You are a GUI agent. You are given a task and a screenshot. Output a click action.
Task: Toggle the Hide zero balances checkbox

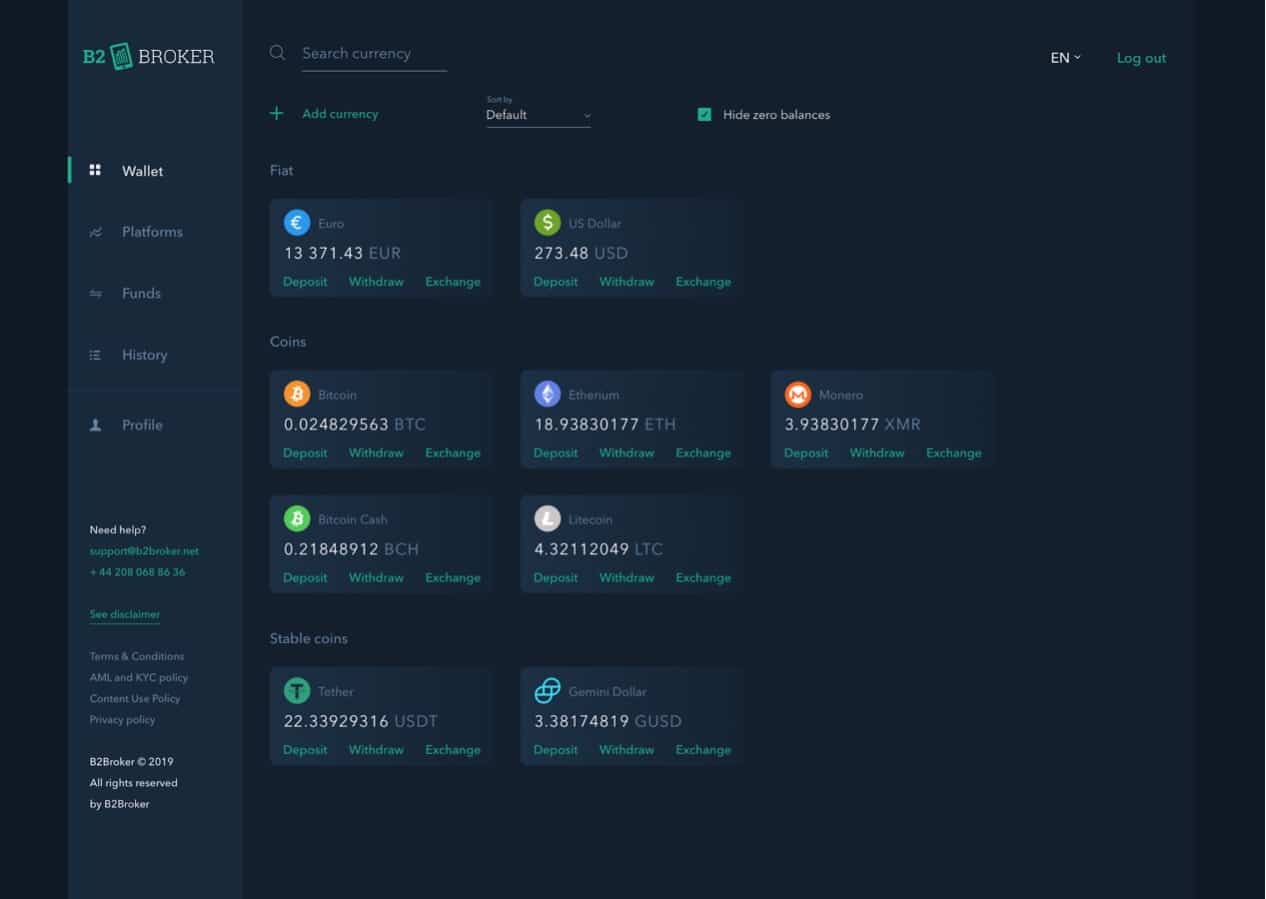[704, 115]
